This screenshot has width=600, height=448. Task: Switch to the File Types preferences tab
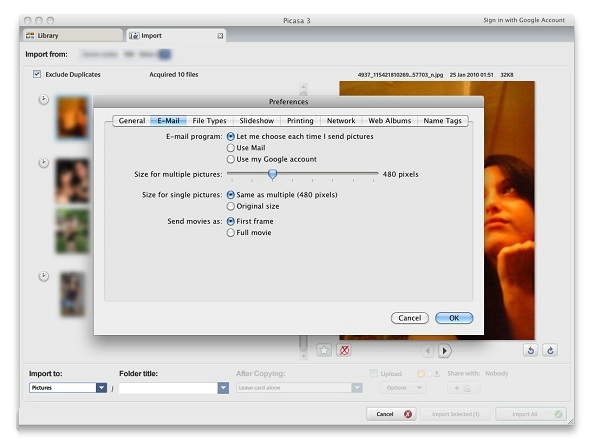coord(209,121)
